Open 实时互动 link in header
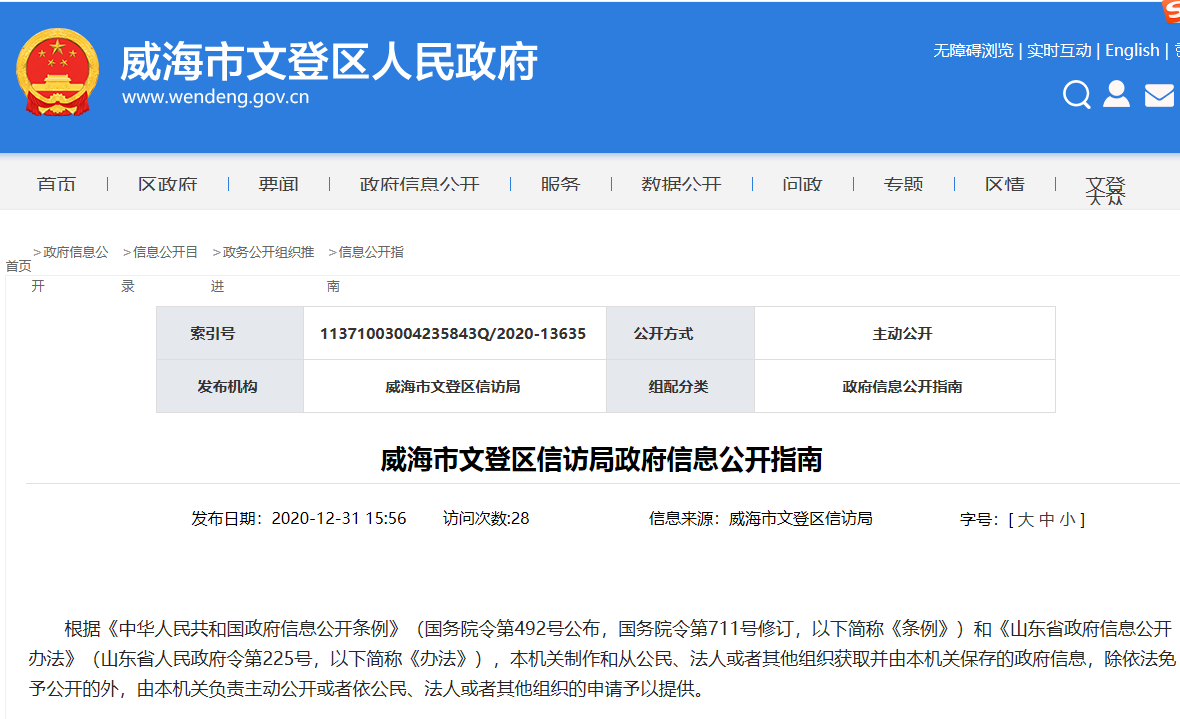Image resolution: width=1180 pixels, height=719 pixels. [1059, 50]
